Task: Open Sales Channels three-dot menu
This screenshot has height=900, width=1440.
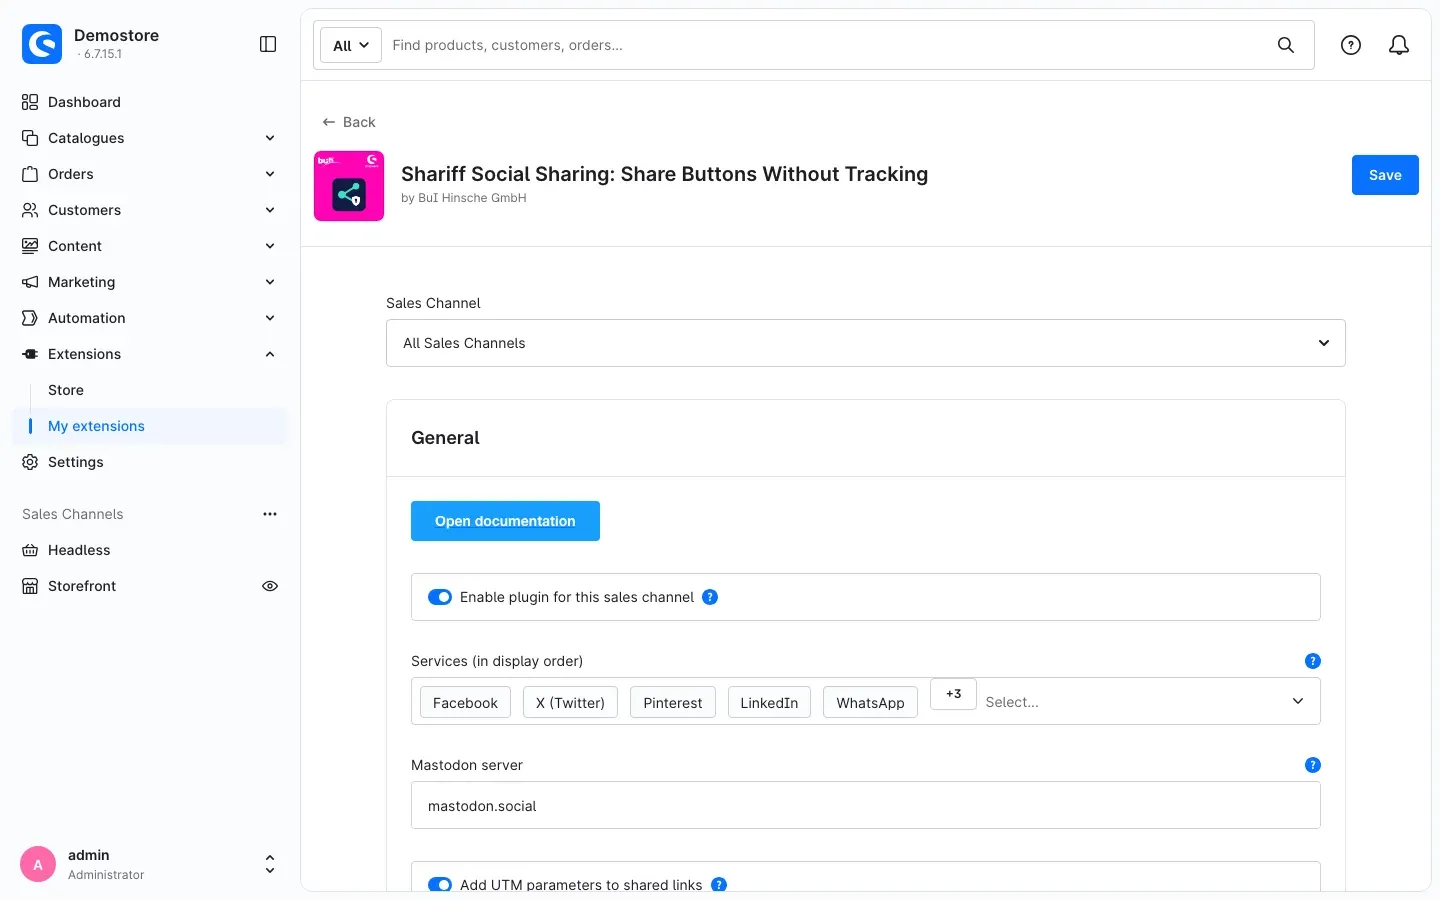Action: tap(270, 514)
